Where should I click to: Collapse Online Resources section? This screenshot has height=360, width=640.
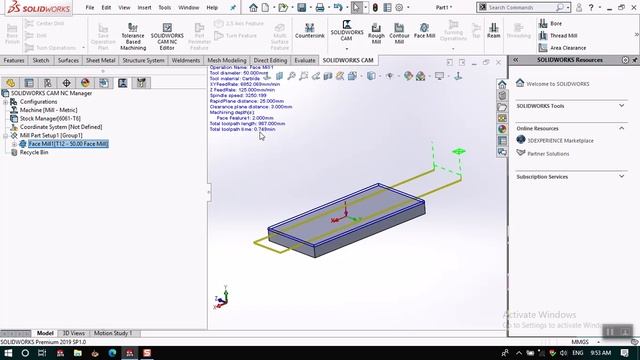coord(621,128)
